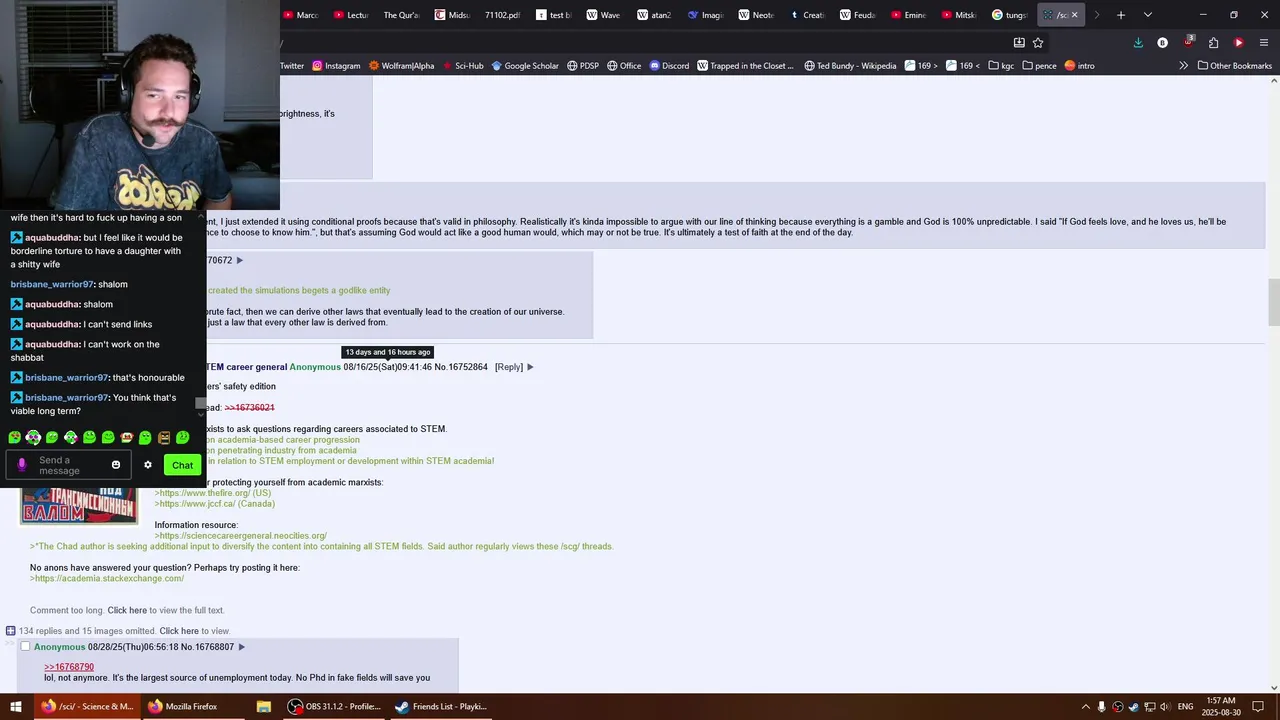Click the quoted link >>16736021
Screen dimensions: 1280x720
pos(249,408)
